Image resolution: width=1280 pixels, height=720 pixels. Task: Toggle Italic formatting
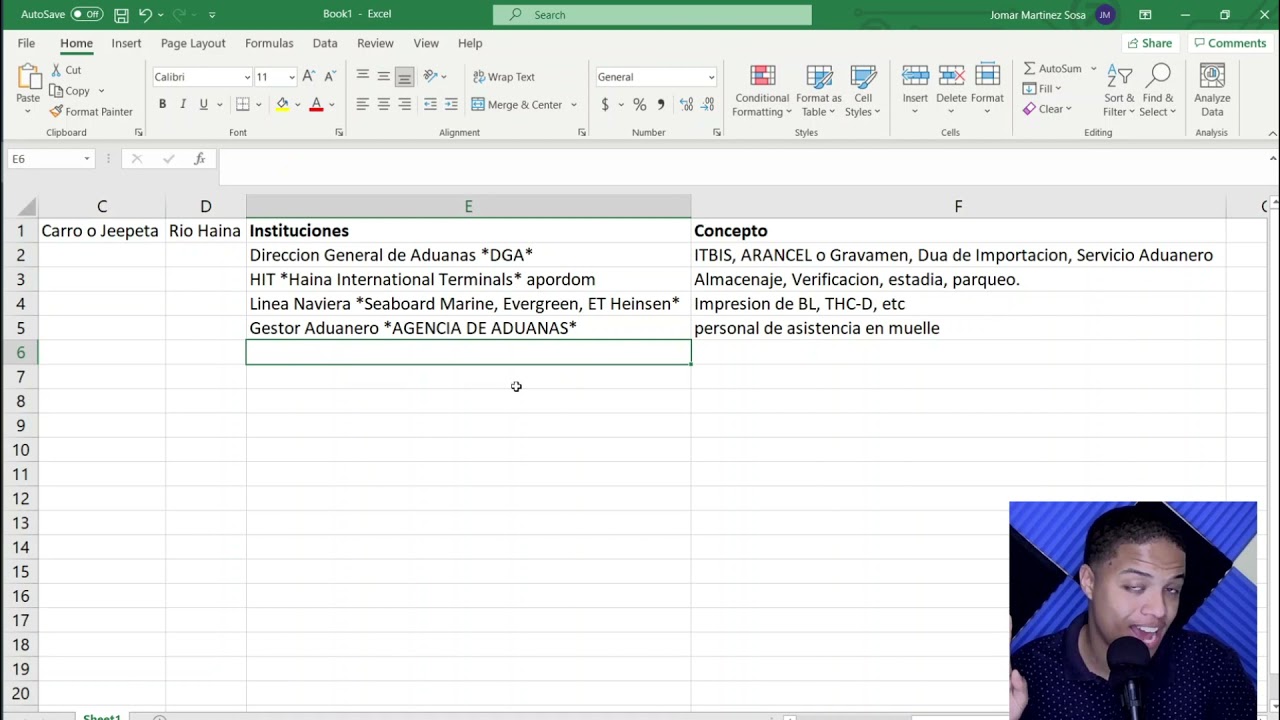[x=183, y=105]
